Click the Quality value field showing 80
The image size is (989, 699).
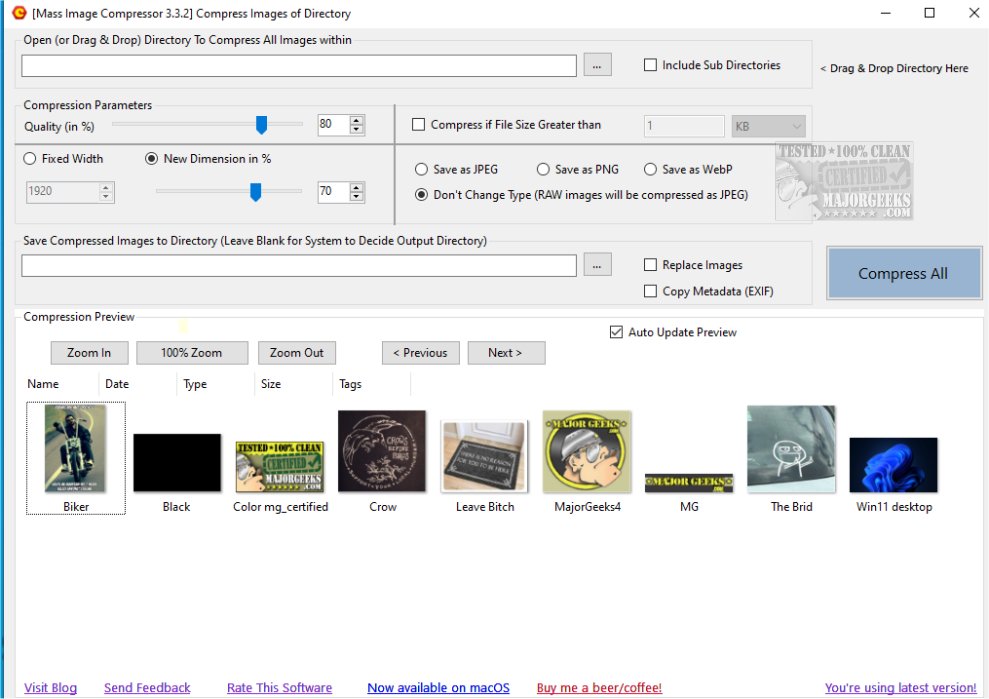pyautogui.click(x=334, y=124)
